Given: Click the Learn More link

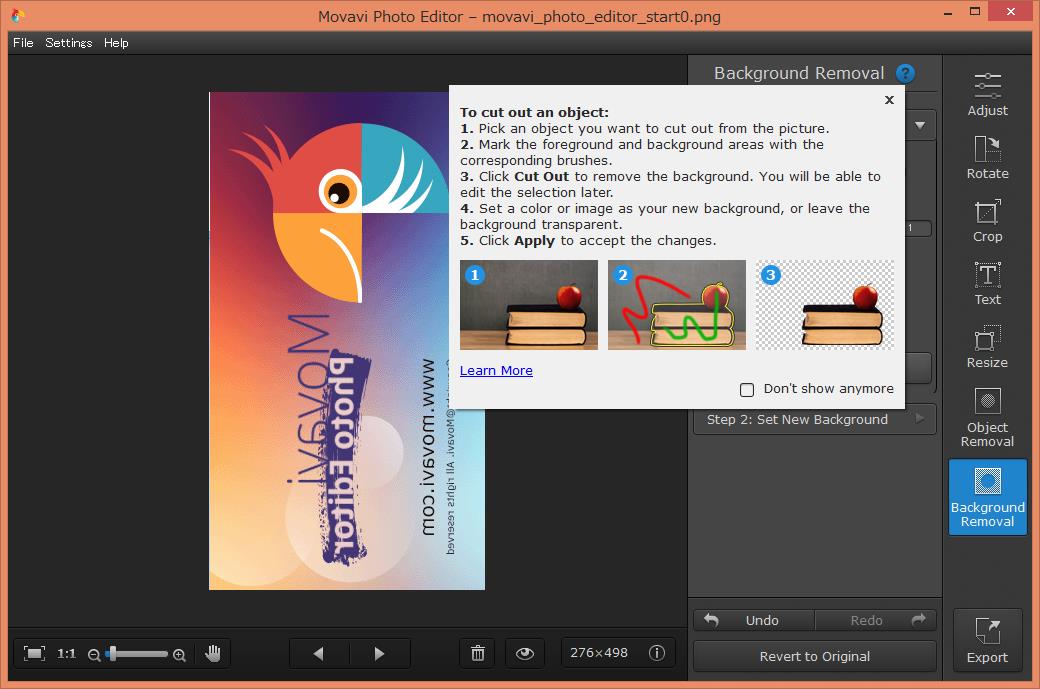Looking at the screenshot, I should (496, 370).
